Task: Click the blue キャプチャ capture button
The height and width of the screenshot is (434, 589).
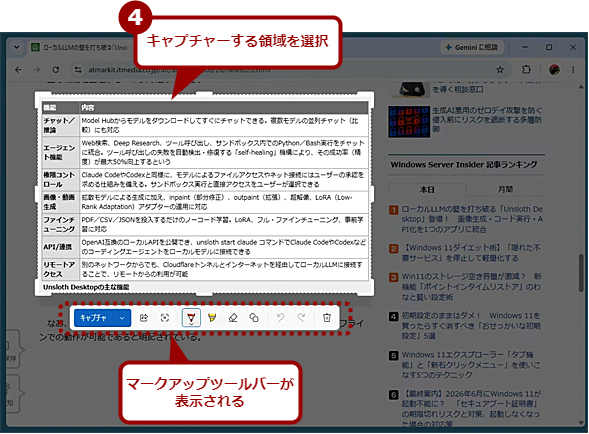Action: click(x=94, y=318)
